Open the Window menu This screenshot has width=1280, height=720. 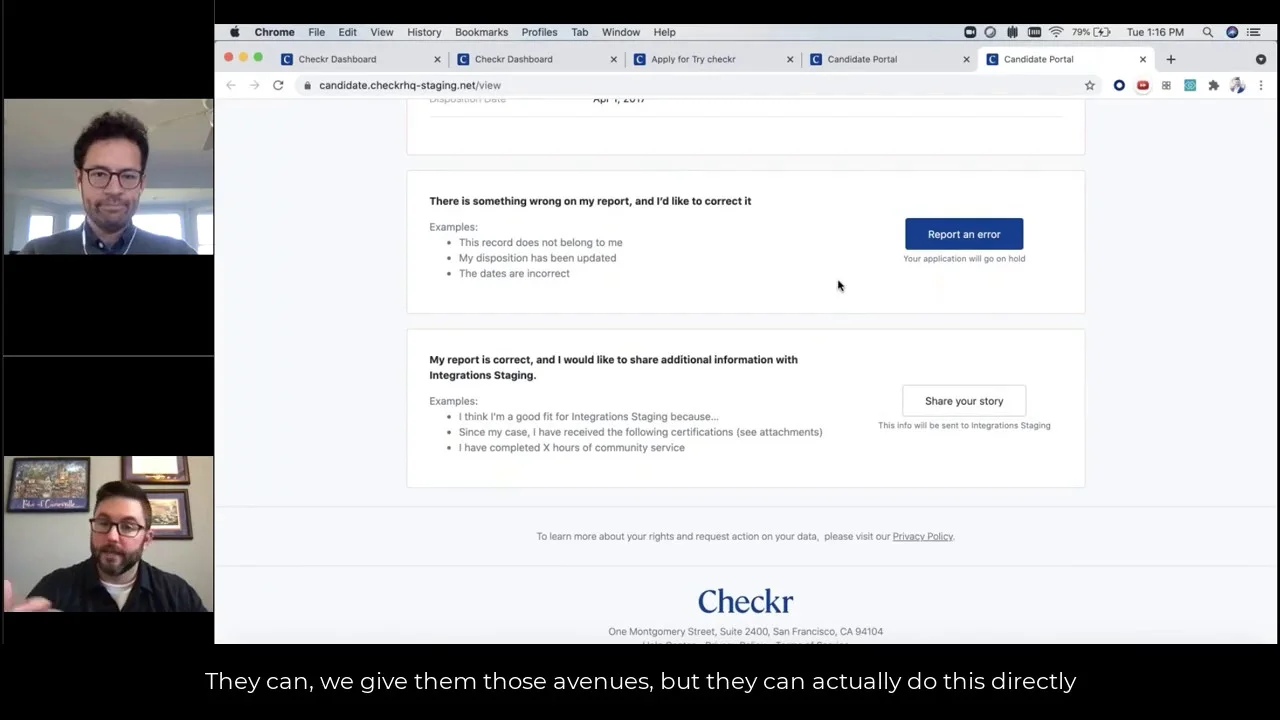pyautogui.click(x=621, y=32)
